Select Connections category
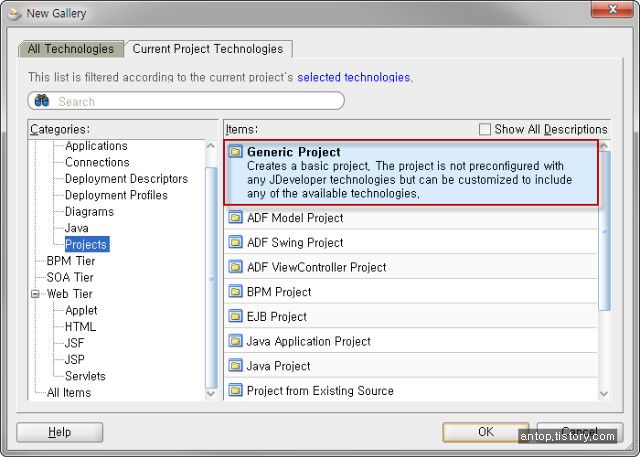This screenshot has width=640, height=457. click(x=97, y=162)
